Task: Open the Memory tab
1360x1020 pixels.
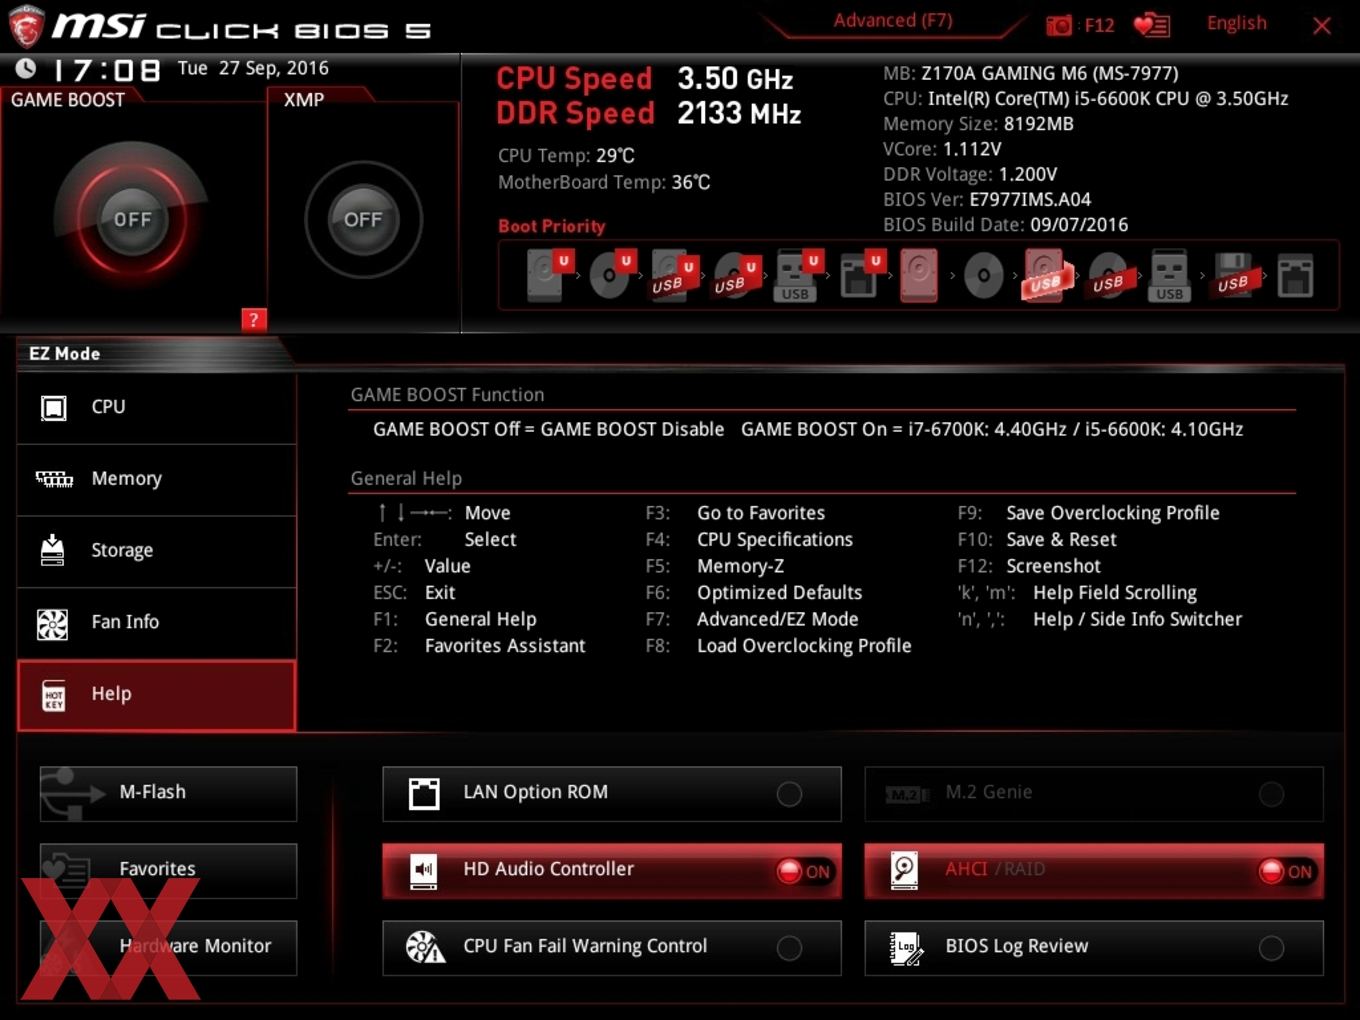Action: click(157, 480)
